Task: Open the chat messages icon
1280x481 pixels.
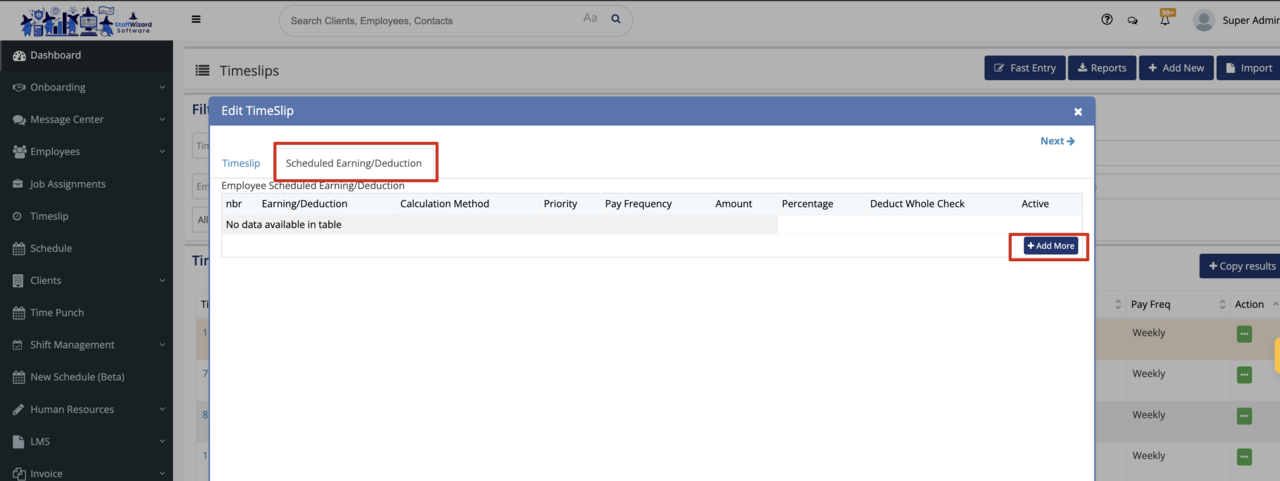Action: tap(1133, 20)
